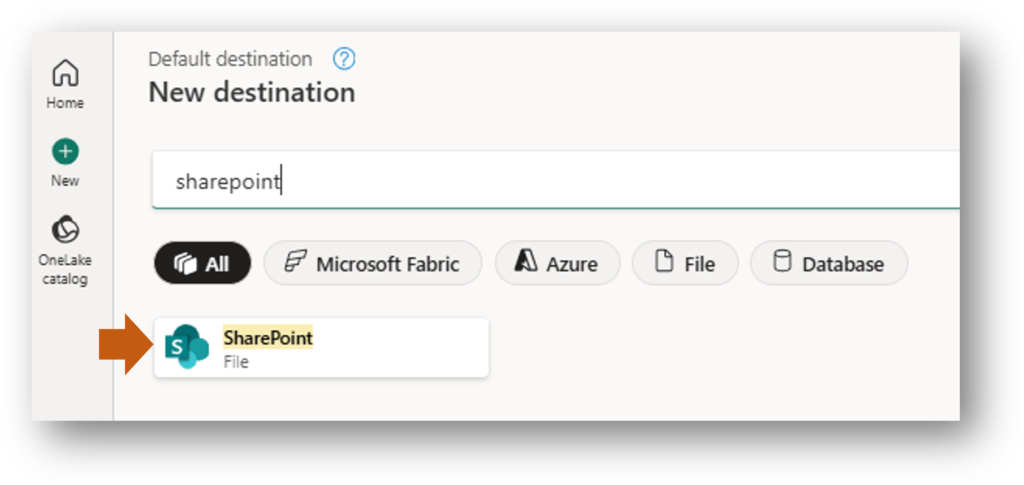This screenshot has height=485, width=1024.
Task: Filter by Microsoft Fabric
Action: (373, 263)
